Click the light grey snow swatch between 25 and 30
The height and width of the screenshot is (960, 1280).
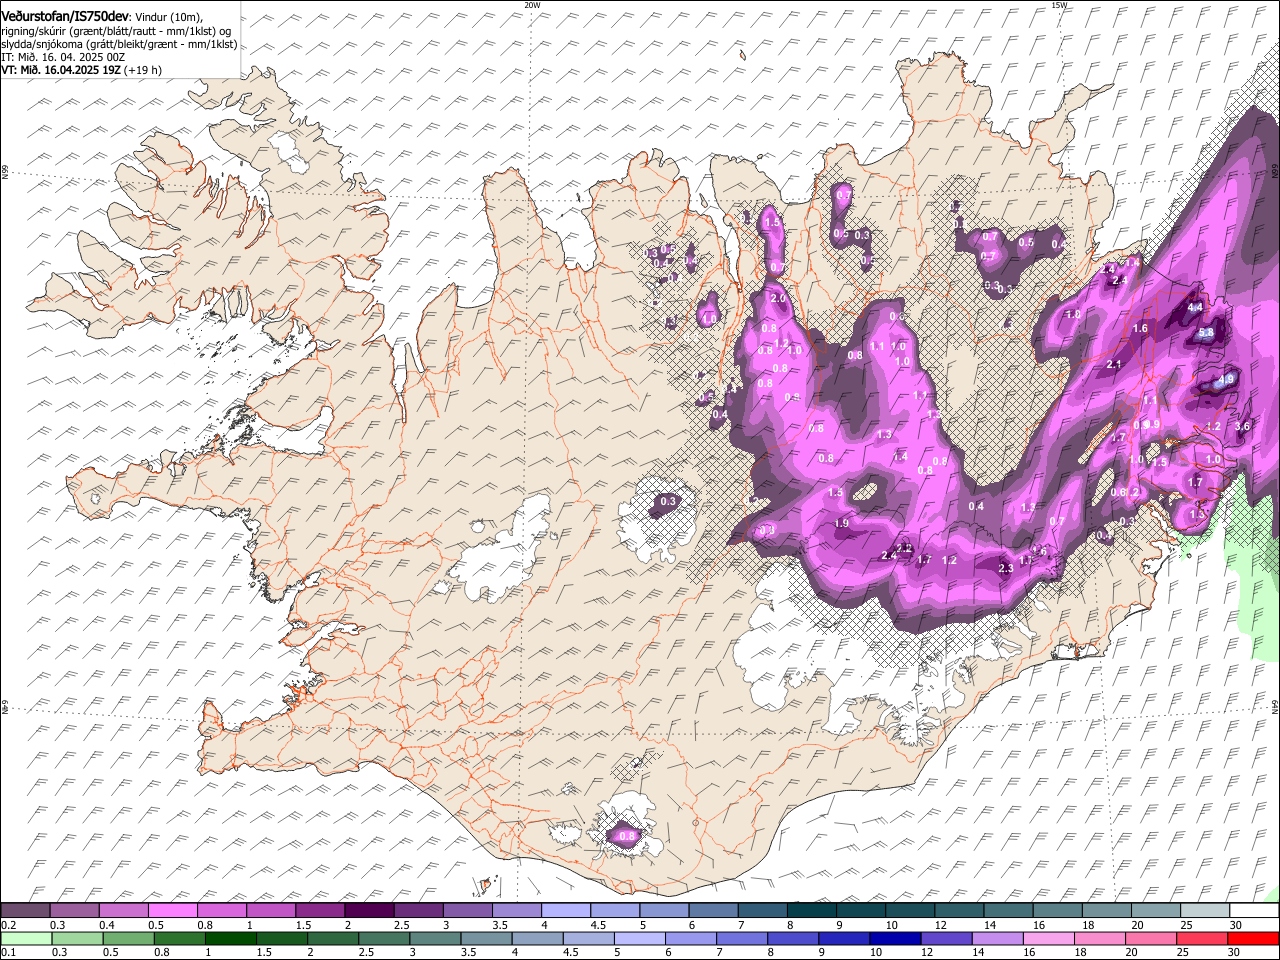coord(1205,911)
